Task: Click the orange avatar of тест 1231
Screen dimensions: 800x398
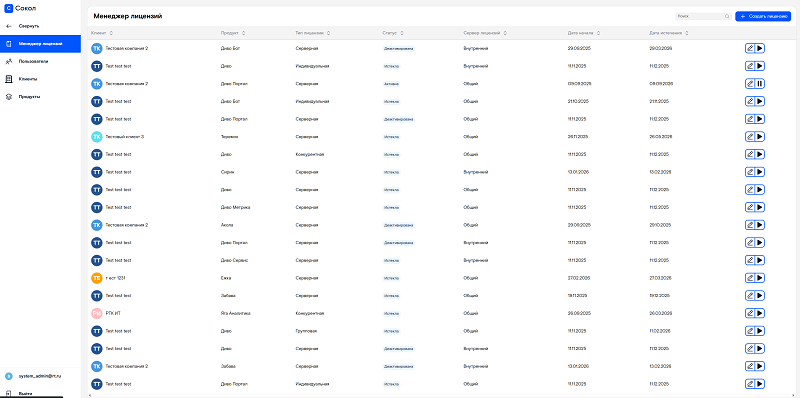Action: point(96,278)
